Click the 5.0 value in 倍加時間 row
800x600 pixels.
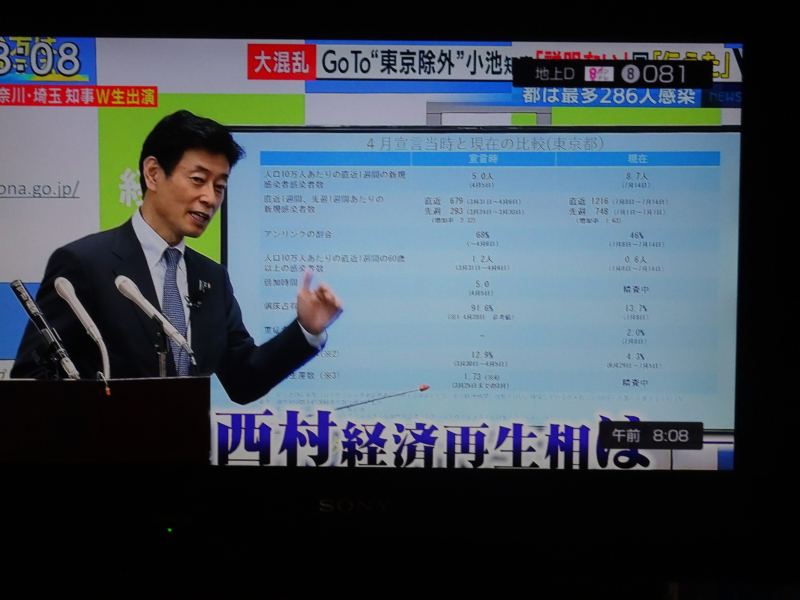(x=482, y=284)
